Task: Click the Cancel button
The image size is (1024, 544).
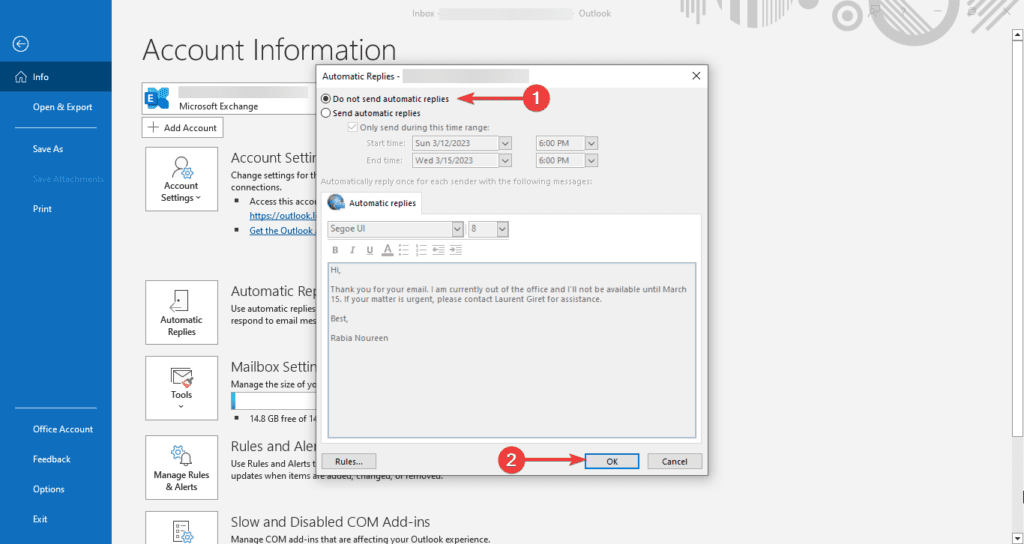Action: pos(675,461)
